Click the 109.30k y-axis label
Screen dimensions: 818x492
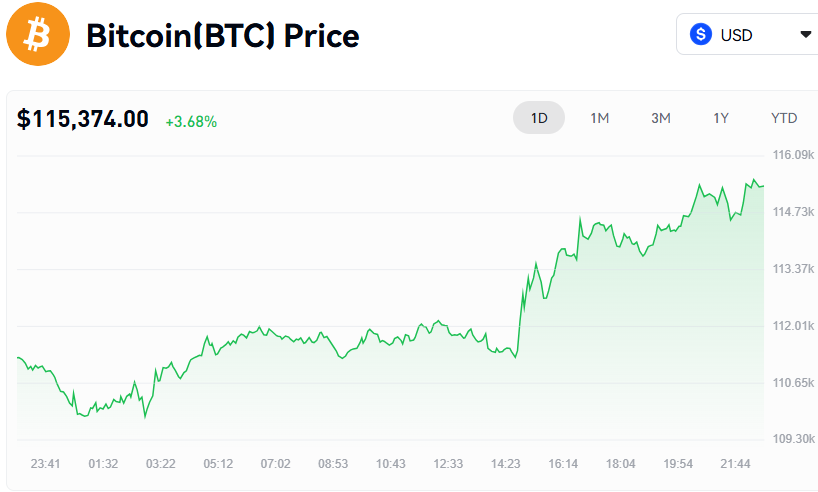[793, 440]
